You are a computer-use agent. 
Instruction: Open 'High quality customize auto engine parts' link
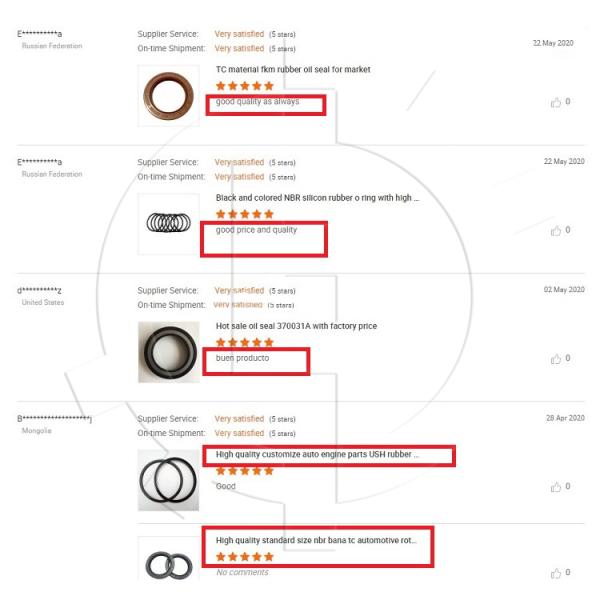pos(317,454)
